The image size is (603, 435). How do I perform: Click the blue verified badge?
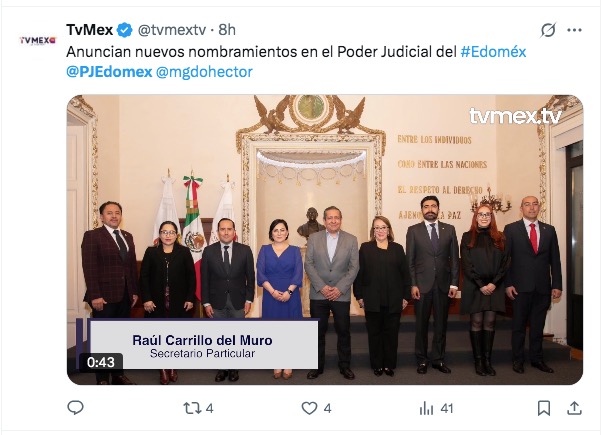(x=125, y=30)
